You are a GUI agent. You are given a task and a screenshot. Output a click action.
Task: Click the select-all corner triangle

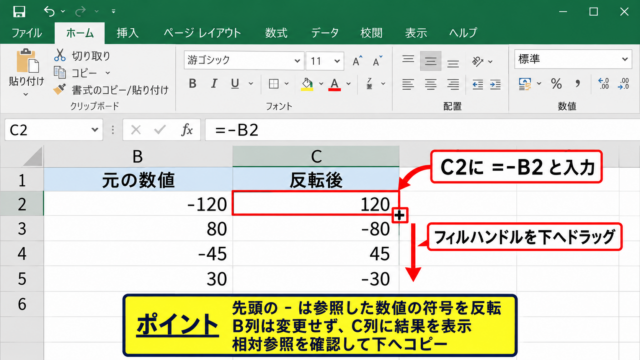(33, 157)
